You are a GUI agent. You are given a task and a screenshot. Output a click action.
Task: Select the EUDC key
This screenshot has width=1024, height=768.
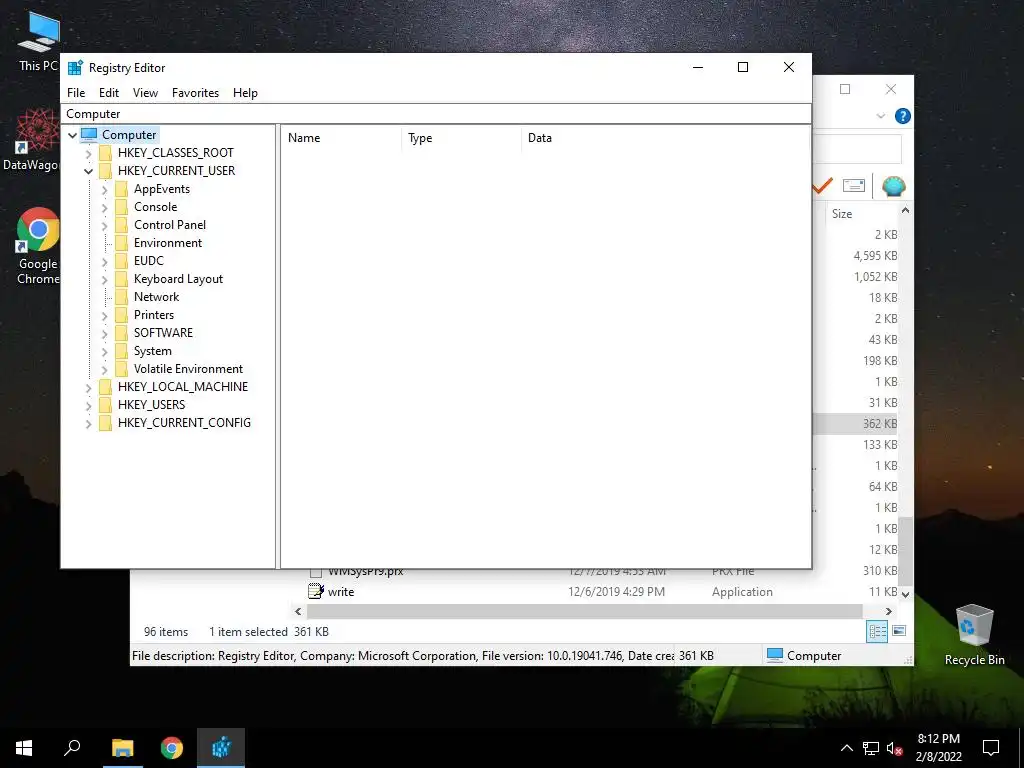point(149,261)
